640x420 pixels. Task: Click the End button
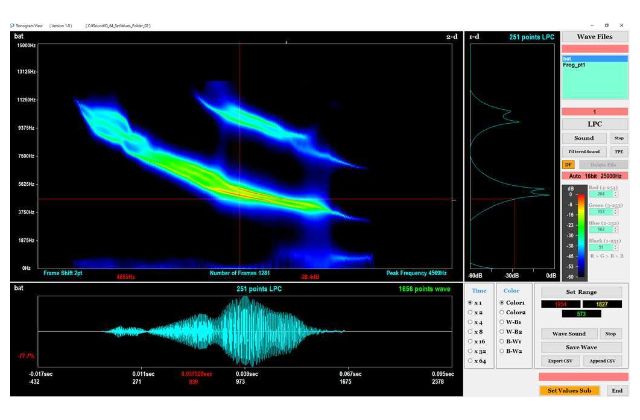point(617,391)
